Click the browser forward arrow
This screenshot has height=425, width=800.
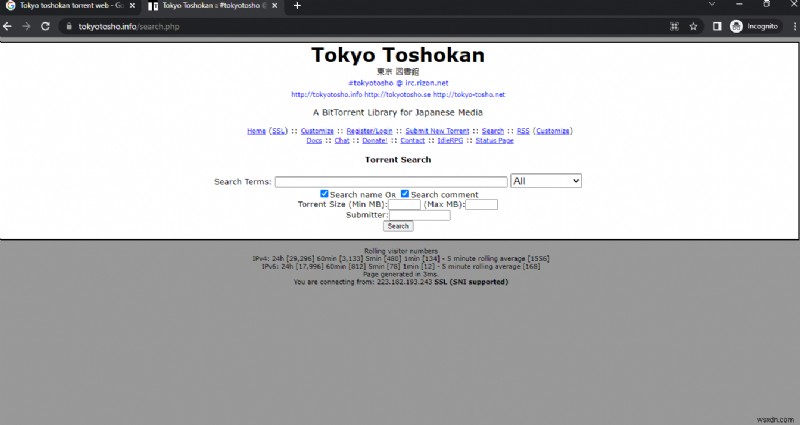[x=26, y=27]
